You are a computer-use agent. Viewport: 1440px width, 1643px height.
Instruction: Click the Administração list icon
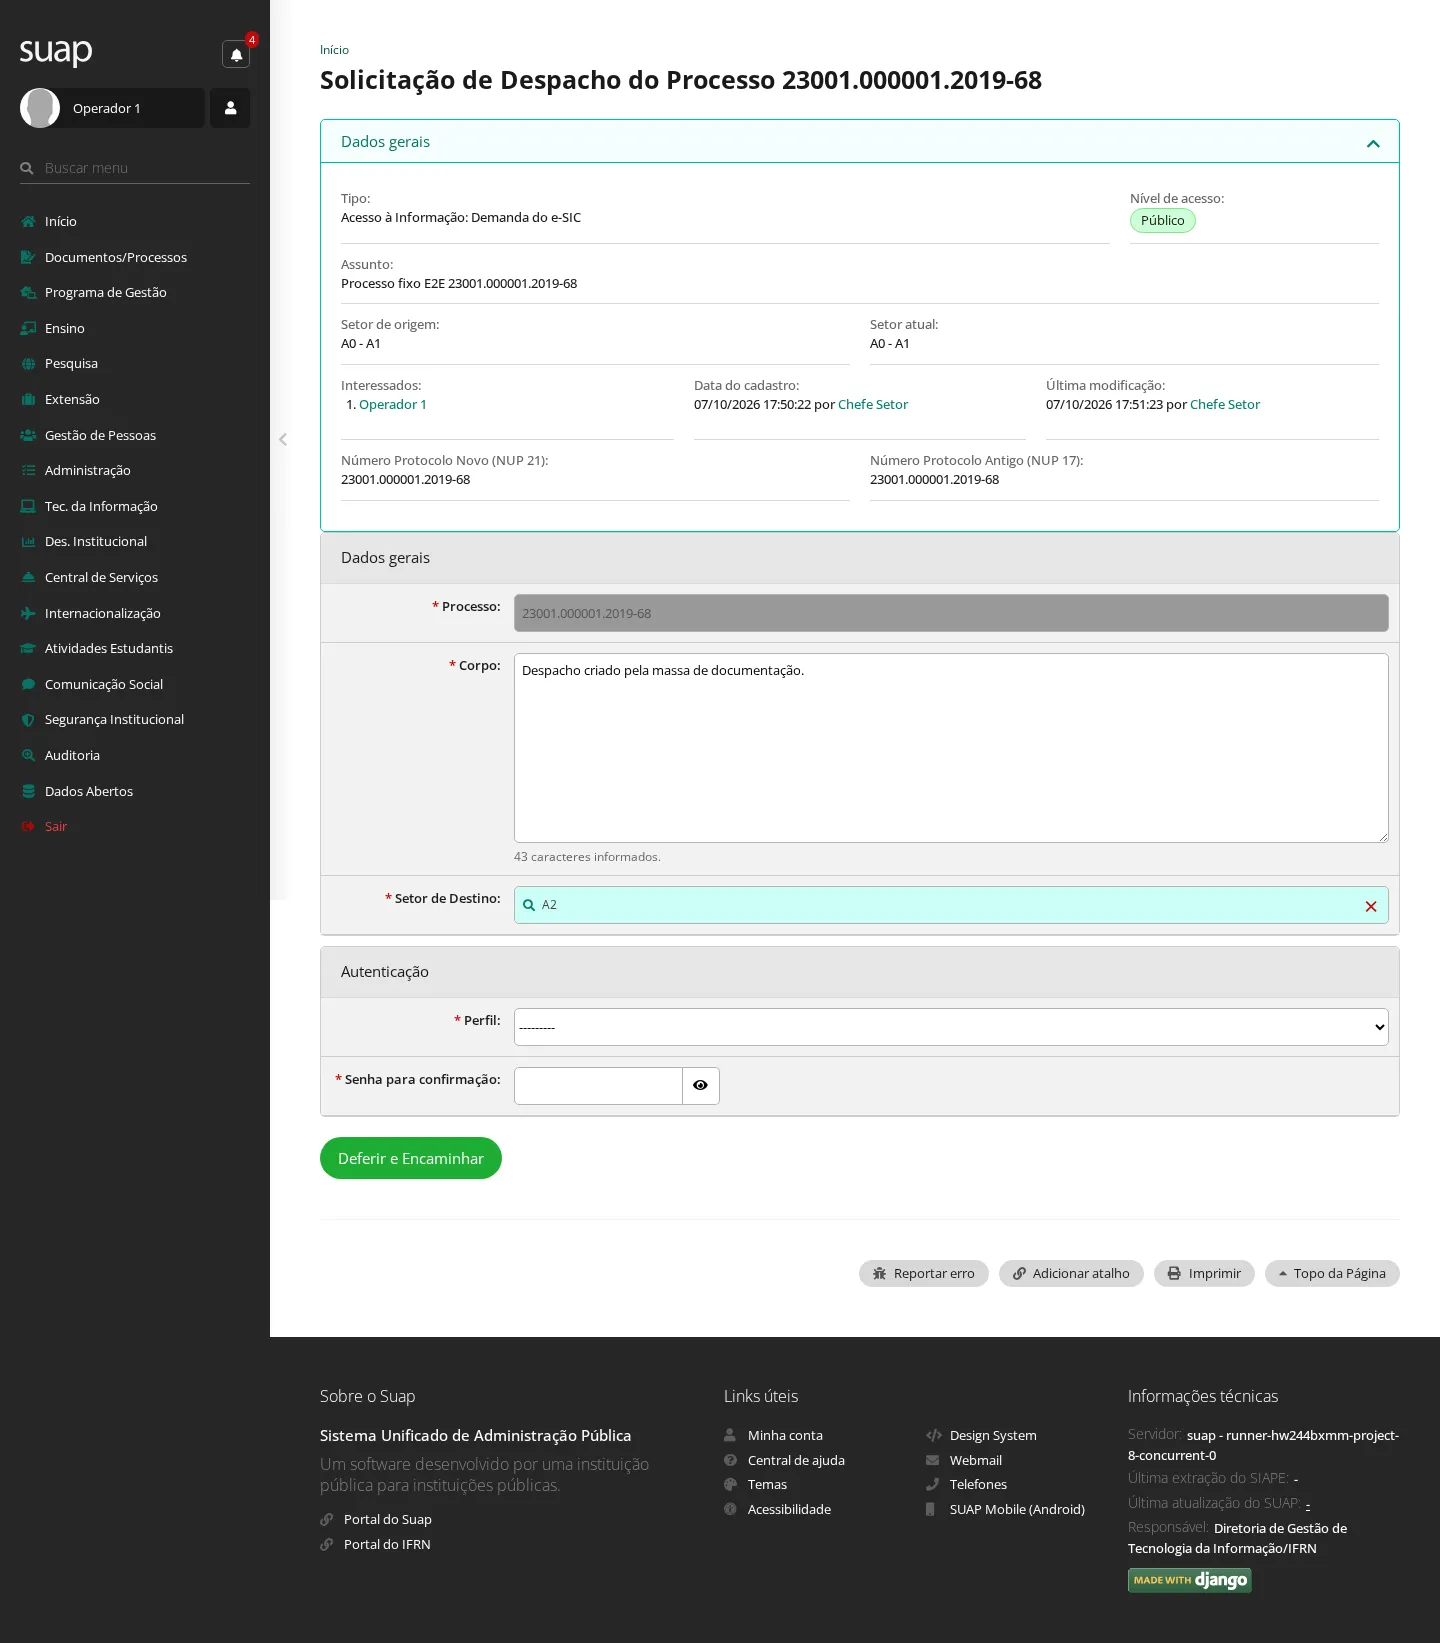coord(28,471)
